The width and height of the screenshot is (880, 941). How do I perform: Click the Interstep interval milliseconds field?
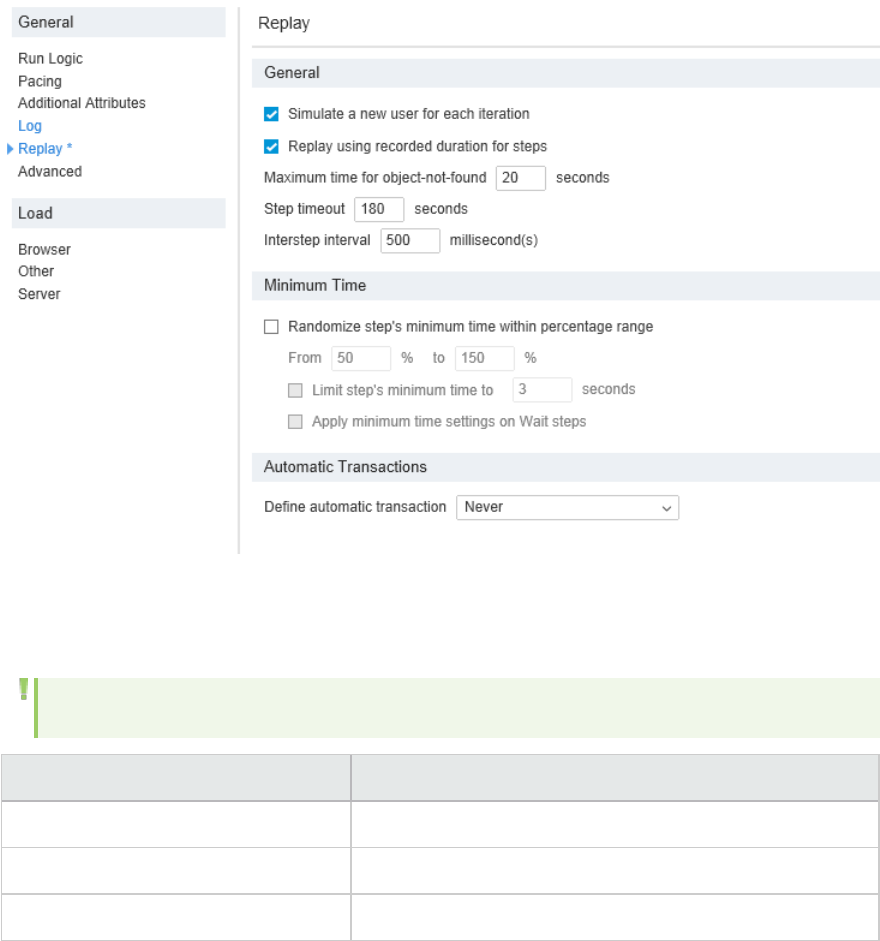[410, 241]
